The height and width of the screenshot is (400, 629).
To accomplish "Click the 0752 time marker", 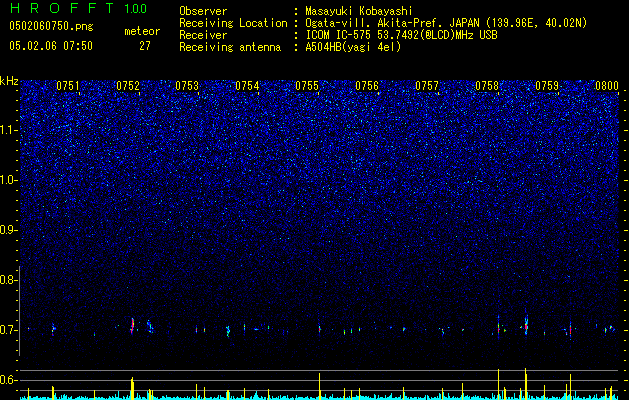I will pyautogui.click(x=128, y=86).
